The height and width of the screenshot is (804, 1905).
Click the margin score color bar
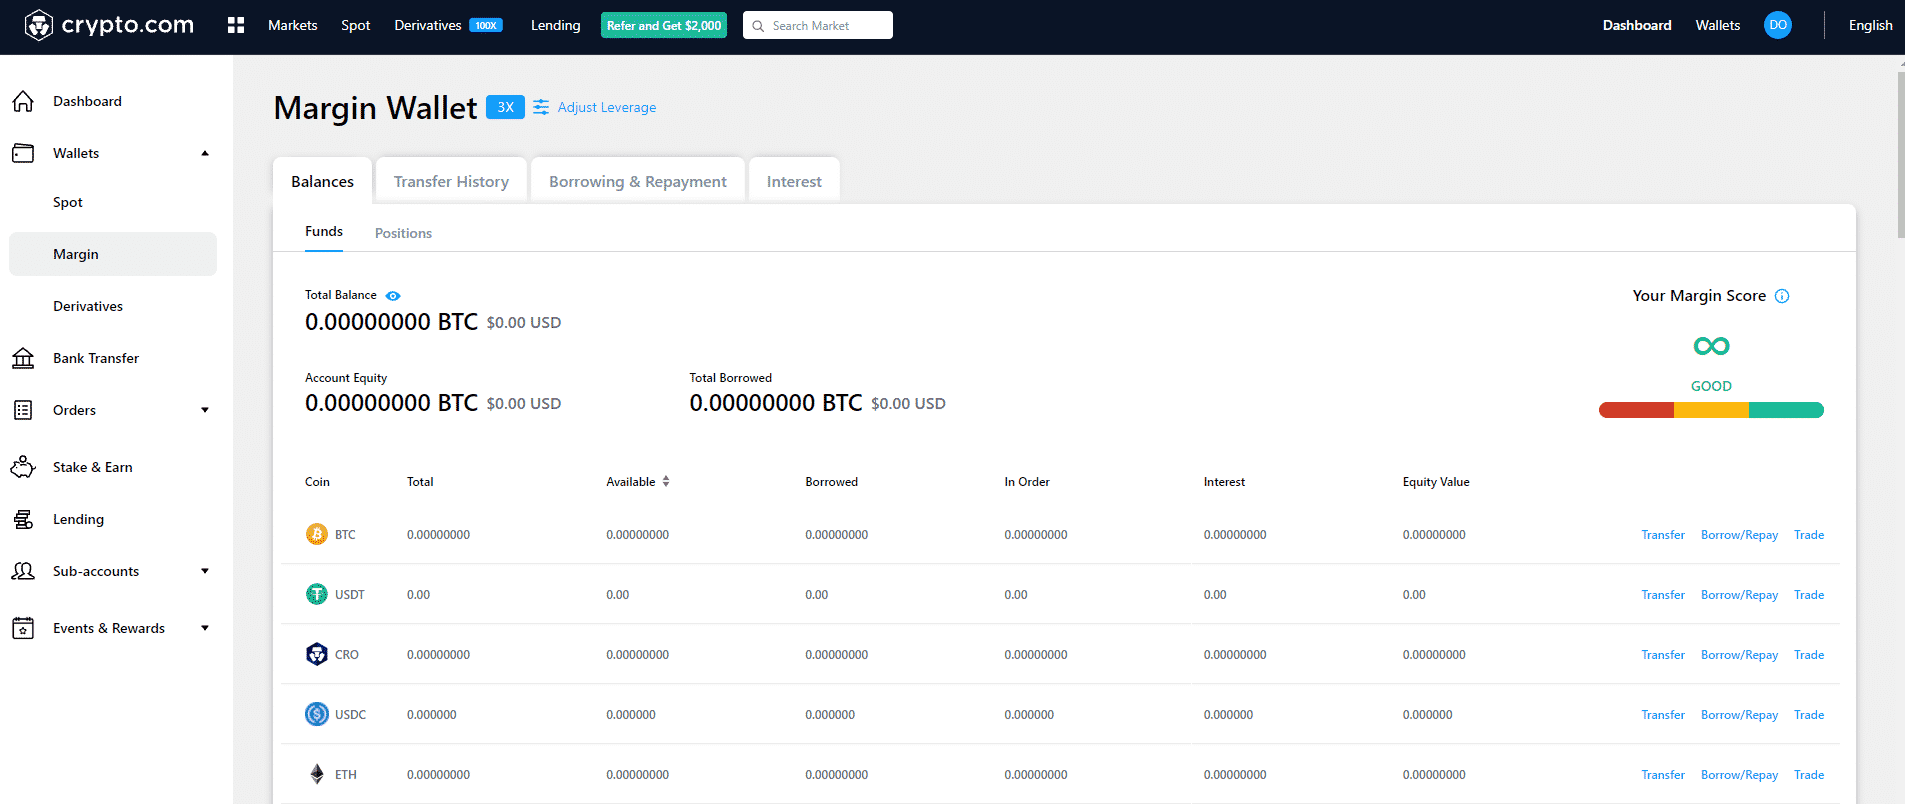(x=1711, y=410)
